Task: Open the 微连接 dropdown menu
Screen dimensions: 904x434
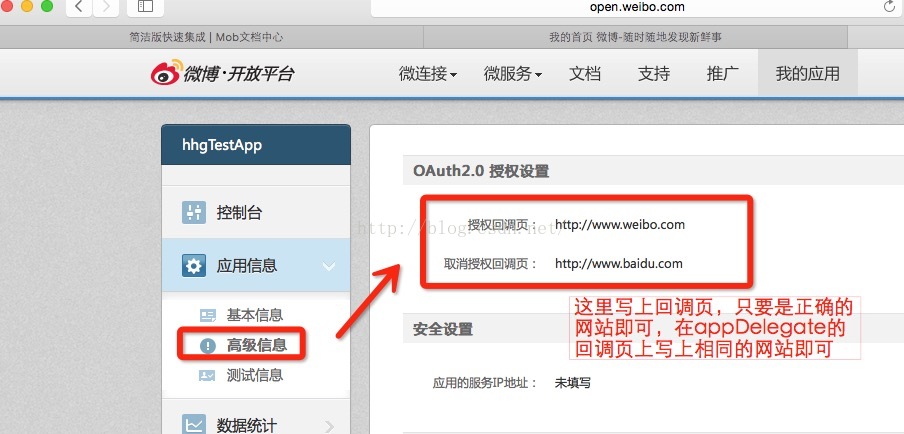Action: [428, 74]
